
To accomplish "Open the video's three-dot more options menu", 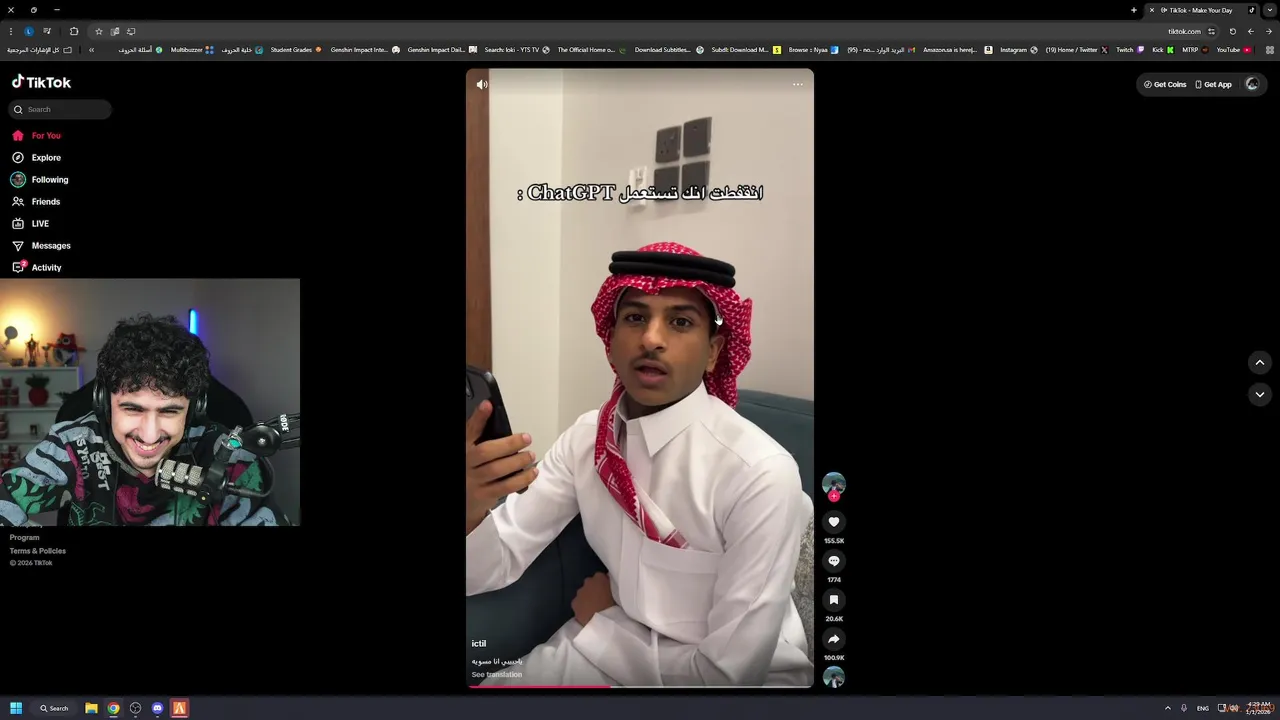I will click(x=798, y=84).
